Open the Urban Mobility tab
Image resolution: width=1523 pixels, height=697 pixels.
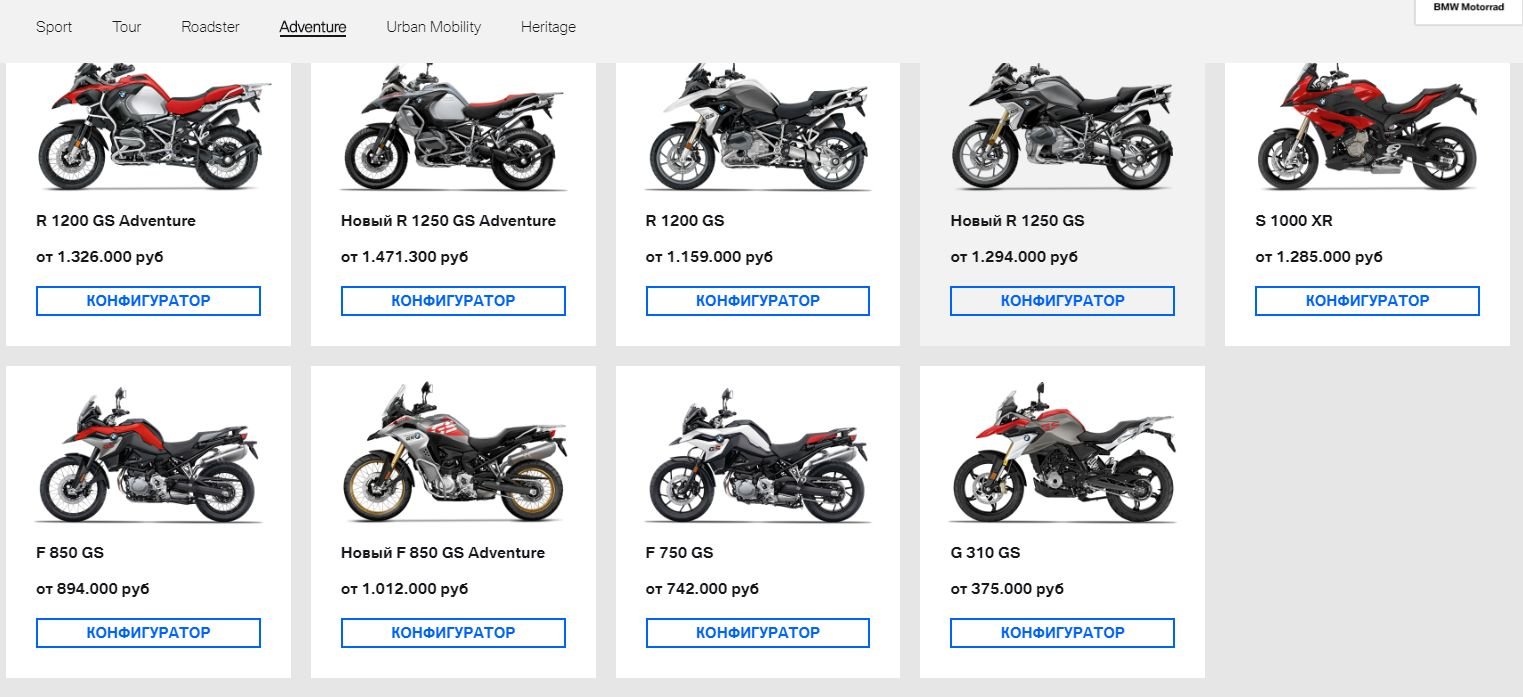click(433, 27)
